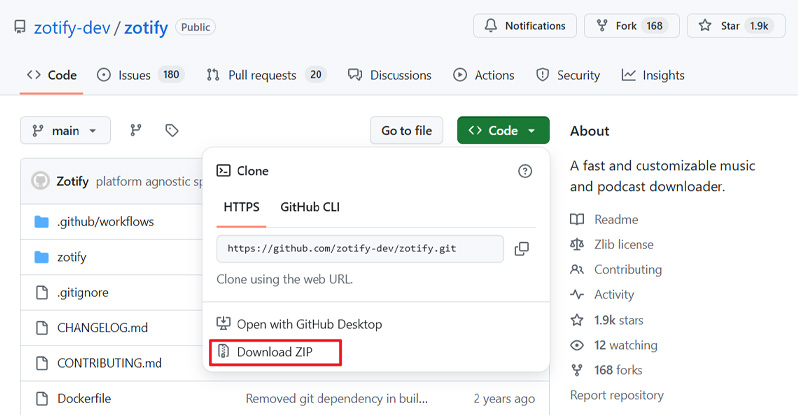Screen dimensions: 800x415
Task: Select the GitHub CLI clone tab
Action: pyautogui.click(x=310, y=207)
